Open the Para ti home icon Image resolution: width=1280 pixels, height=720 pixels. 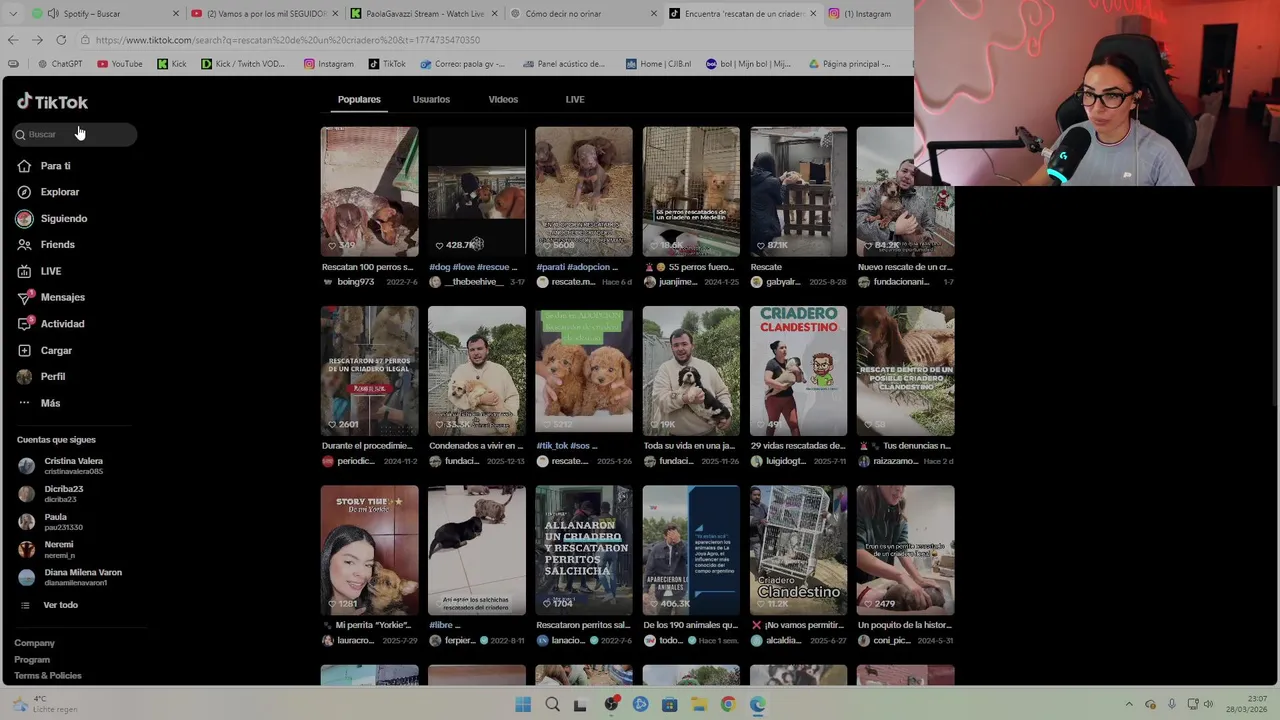[24, 166]
